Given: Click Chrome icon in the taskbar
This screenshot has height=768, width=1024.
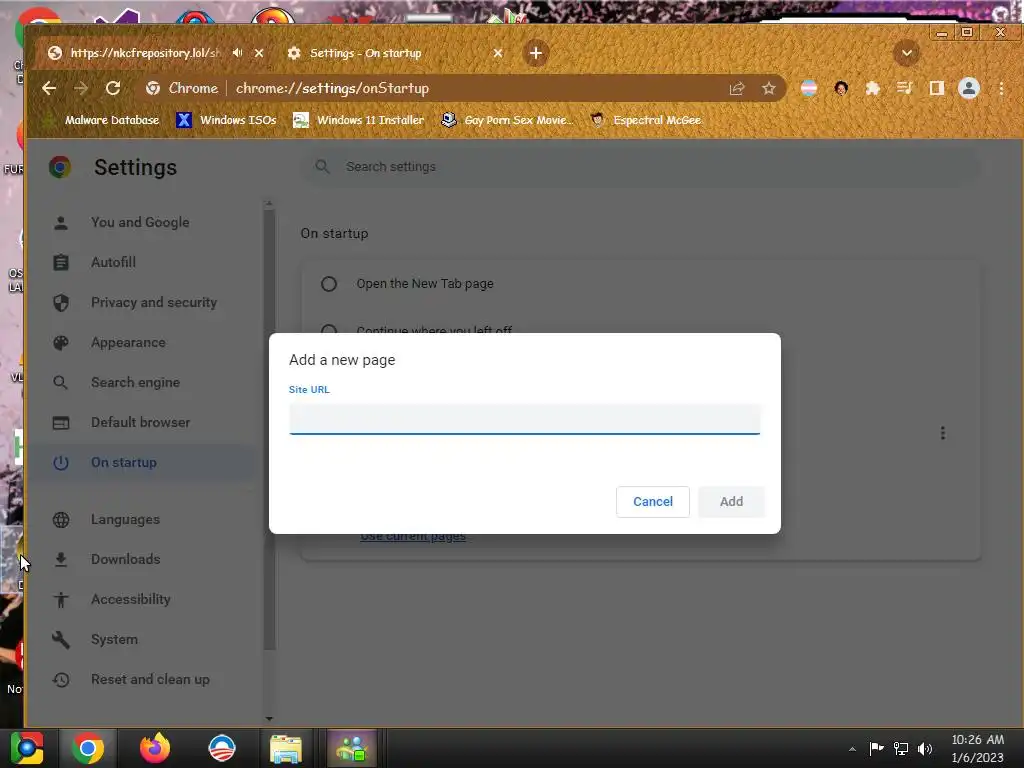Looking at the screenshot, I should point(88,748).
